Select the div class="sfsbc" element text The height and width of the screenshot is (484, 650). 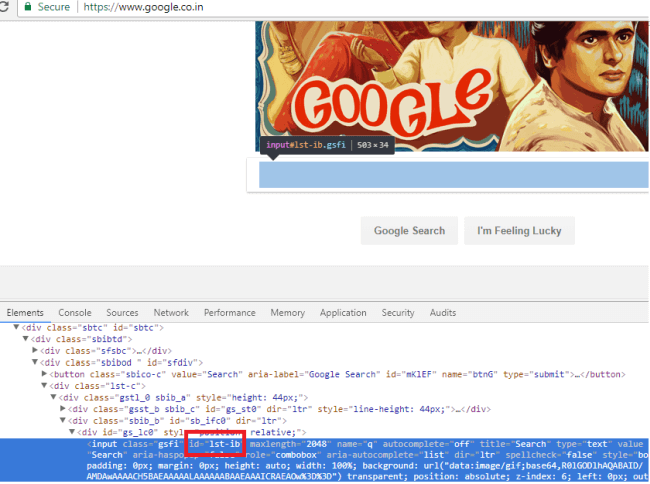pyautogui.click(x=106, y=351)
